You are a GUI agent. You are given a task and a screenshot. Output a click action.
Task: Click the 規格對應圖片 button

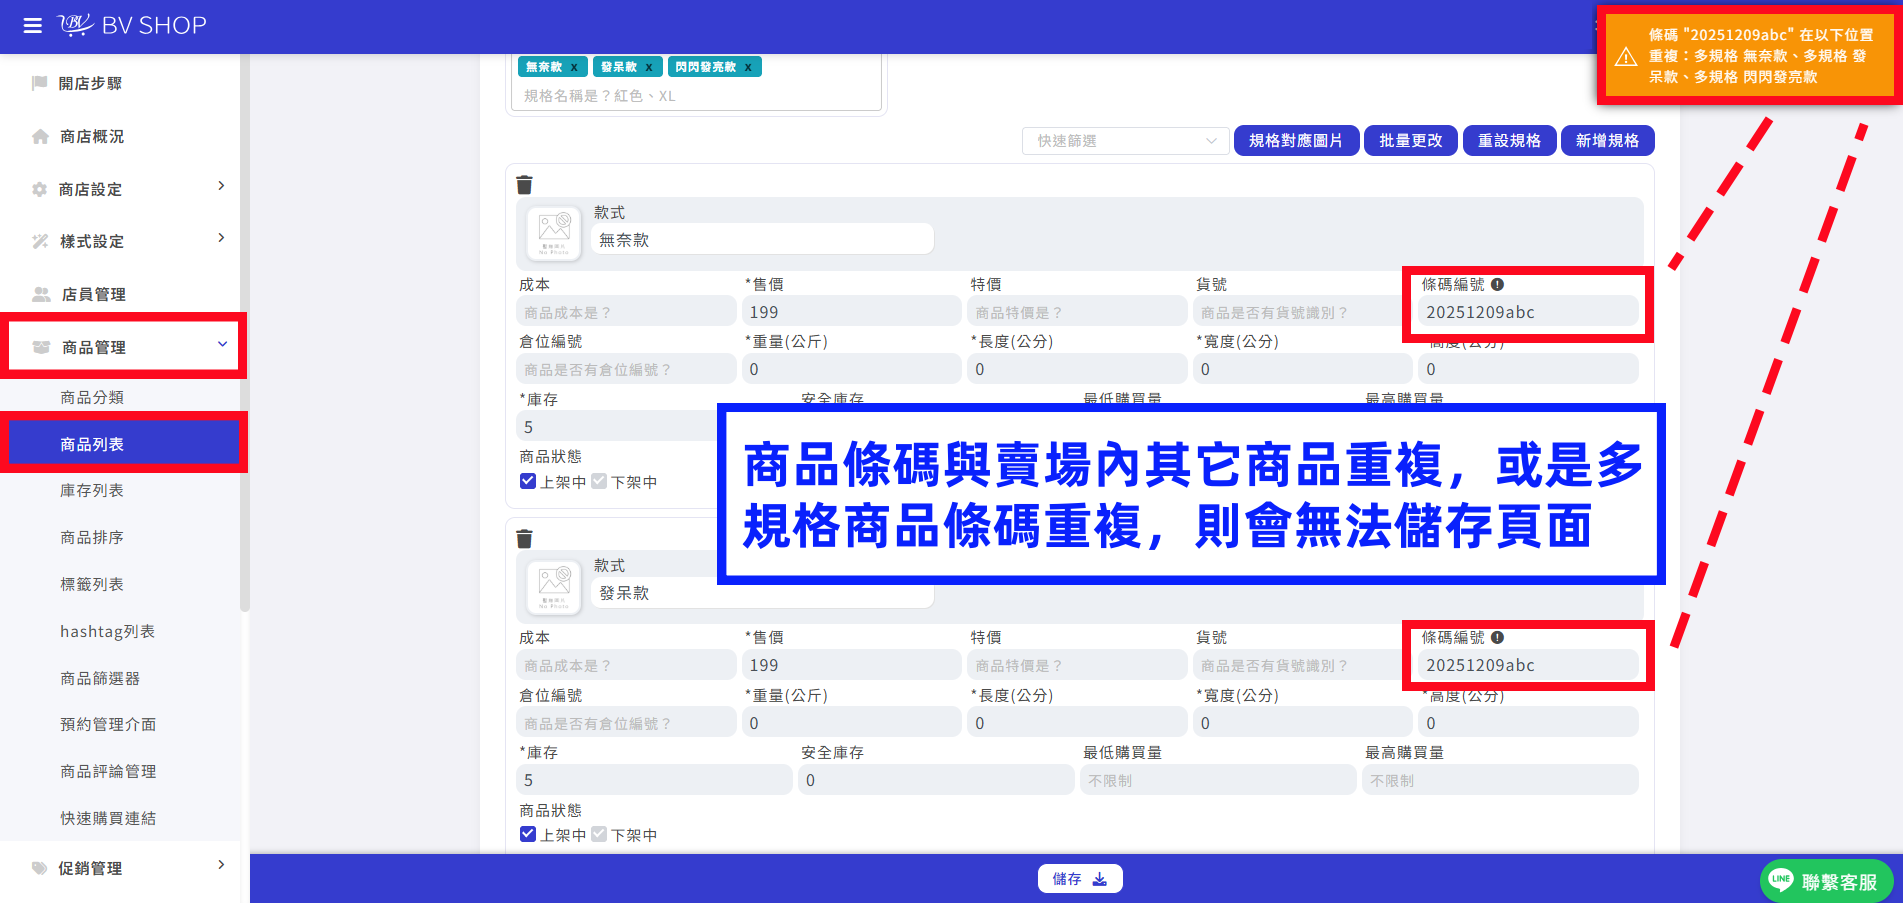(1296, 141)
